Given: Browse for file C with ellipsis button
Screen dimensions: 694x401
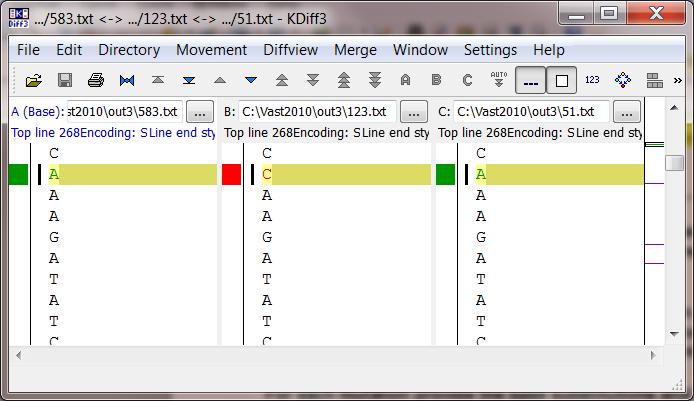Looking at the screenshot, I should pyautogui.click(x=627, y=112).
